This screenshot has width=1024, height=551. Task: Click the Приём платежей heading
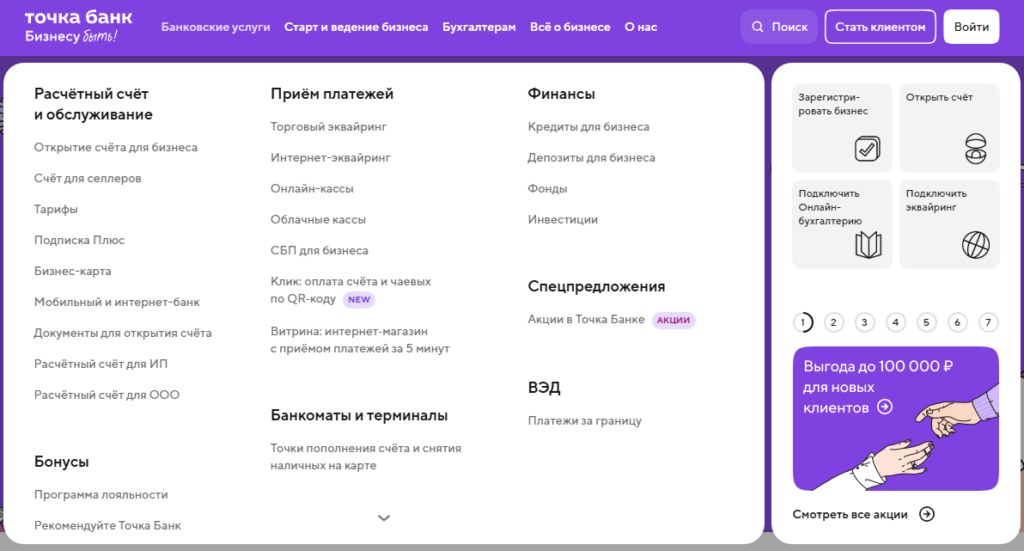[332, 94]
